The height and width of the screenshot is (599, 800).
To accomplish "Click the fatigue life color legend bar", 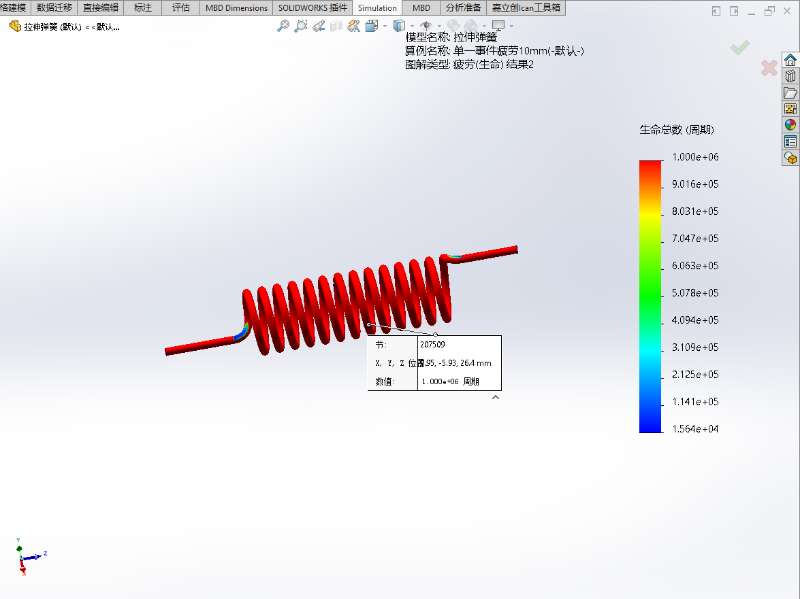I will click(650, 296).
